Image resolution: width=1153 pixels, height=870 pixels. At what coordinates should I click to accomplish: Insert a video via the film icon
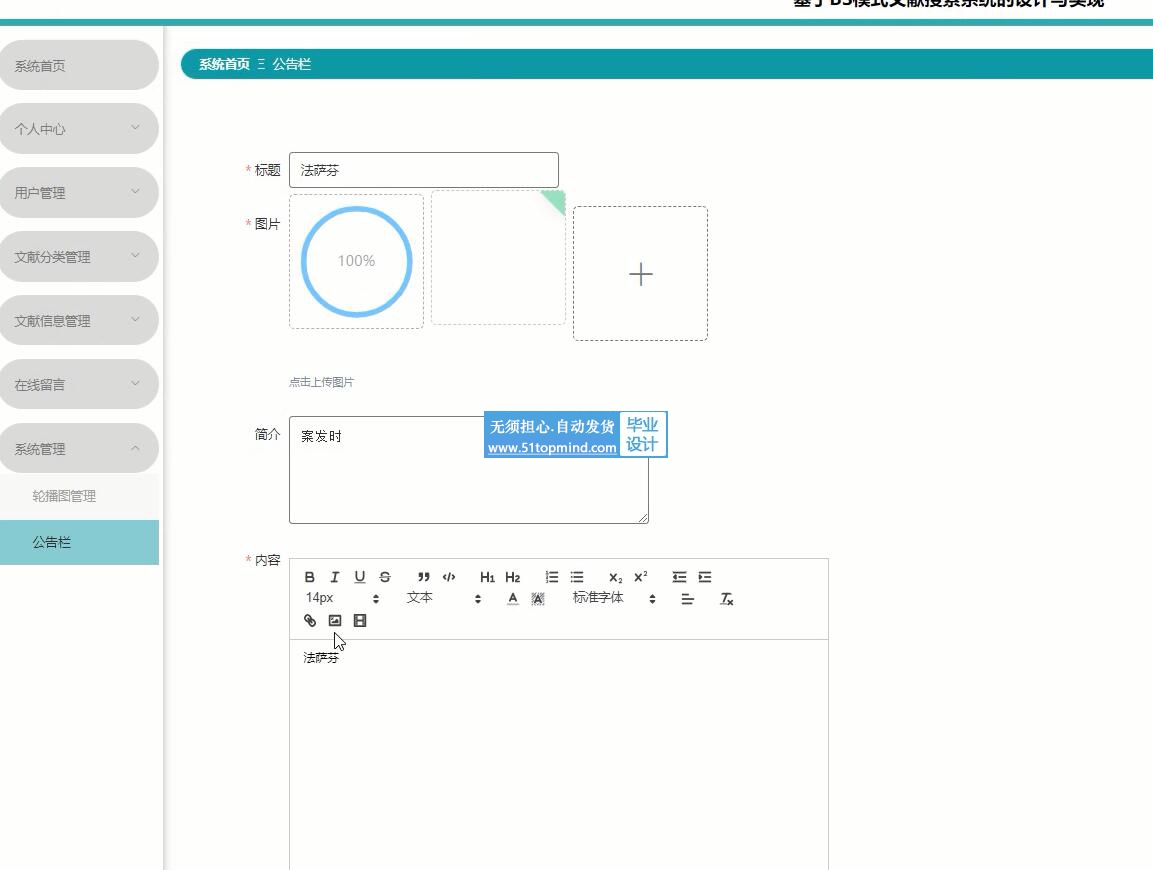coord(360,621)
